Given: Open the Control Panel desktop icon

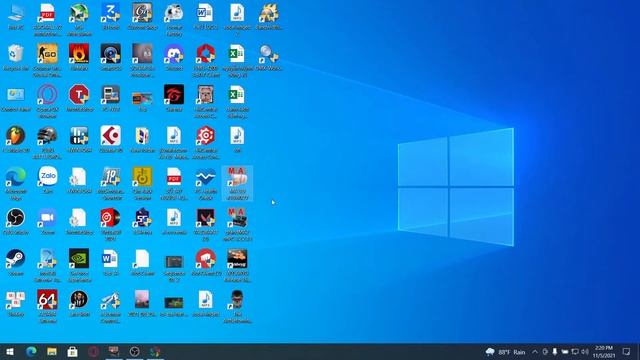Looking at the screenshot, I should pos(16,99).
